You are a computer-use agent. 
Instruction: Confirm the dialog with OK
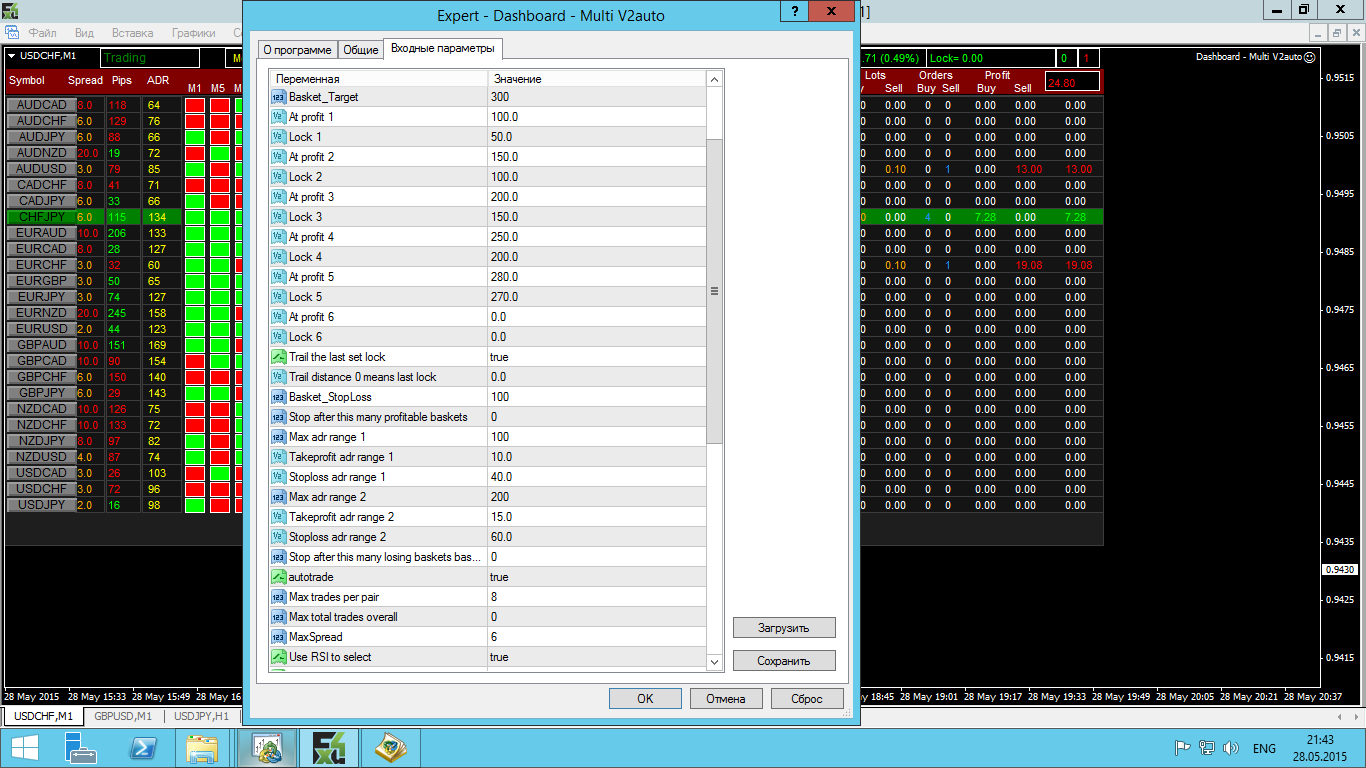[x=645, y=698]
